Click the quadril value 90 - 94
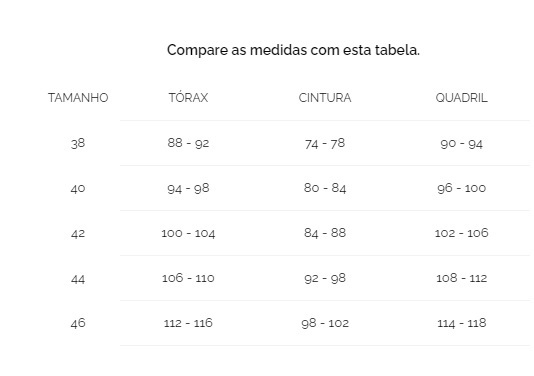The width and height of the screenshot is (534, 376). [x=461, y=143]
